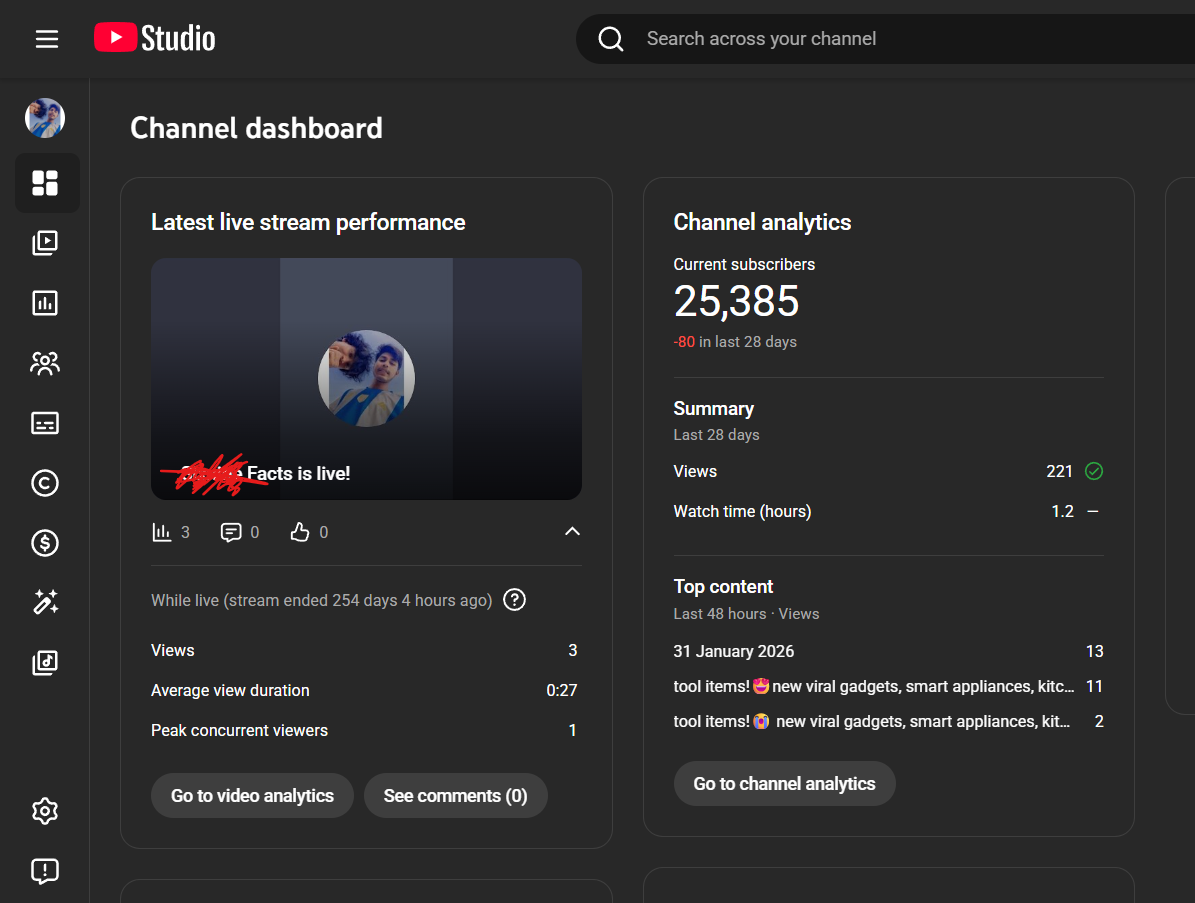Open the Analytics sidebar icon
The image size is (1195, 903).
(x=45, y=303)
